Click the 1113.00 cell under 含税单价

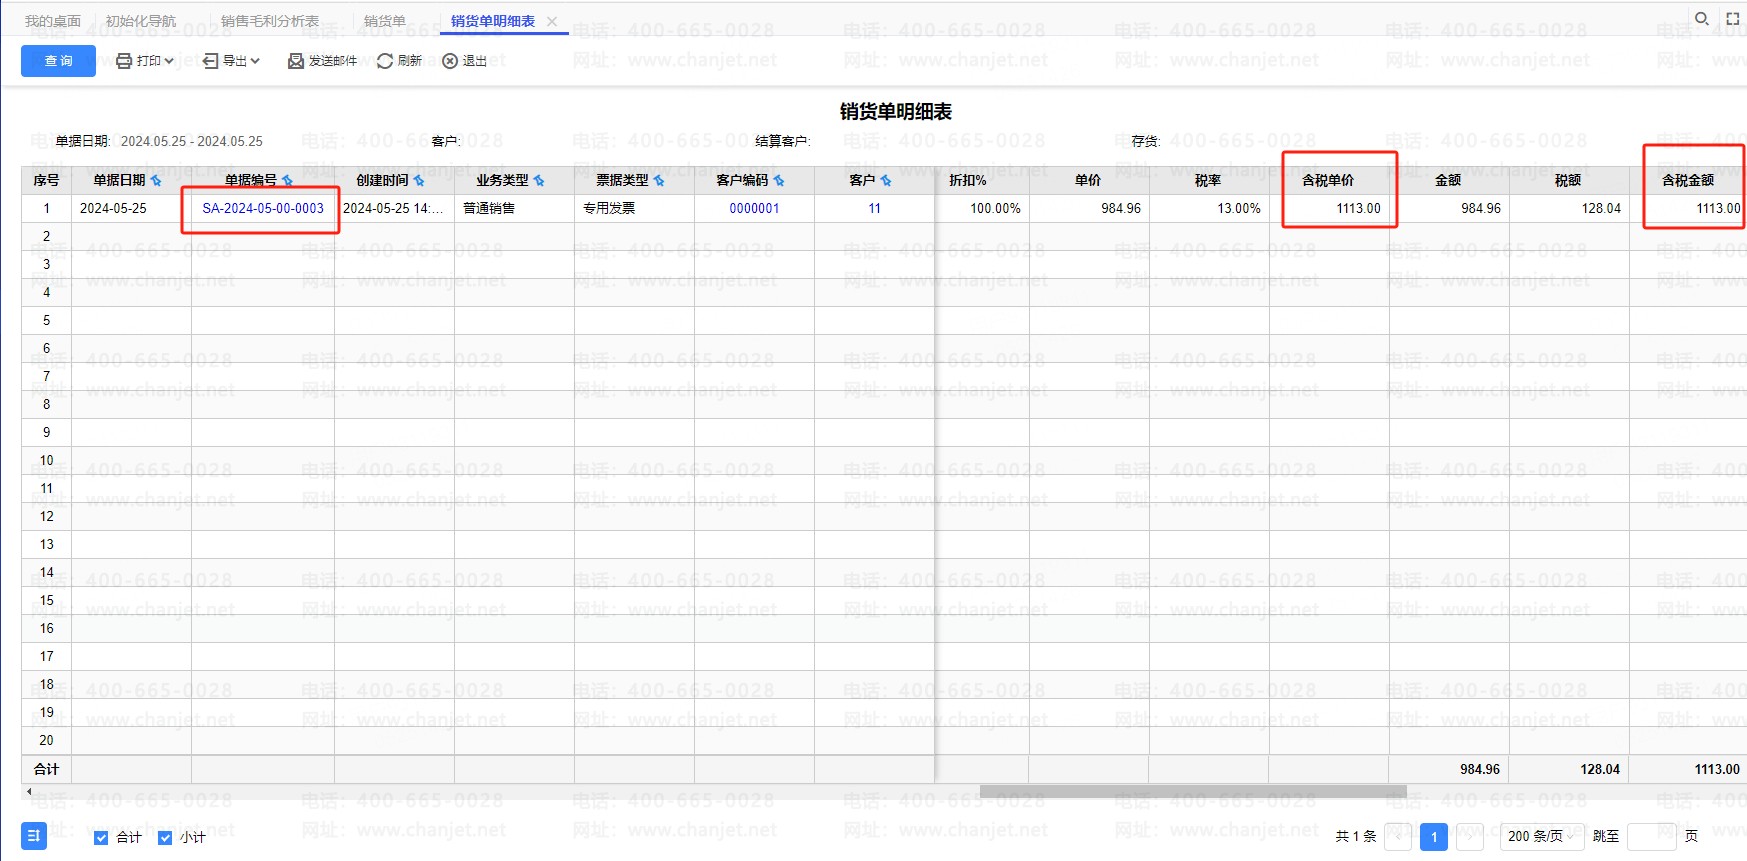tap(1329, 208)
